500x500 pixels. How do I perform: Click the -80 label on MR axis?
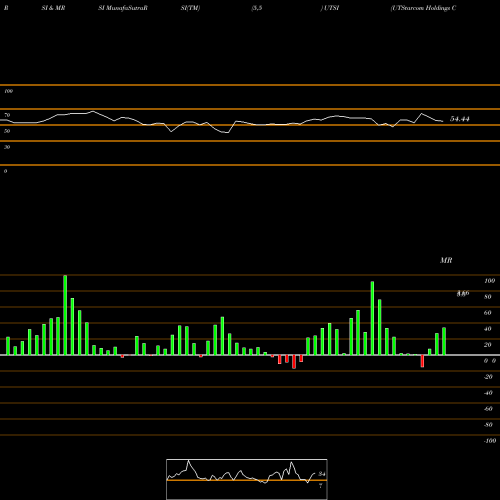coord(488,425)
